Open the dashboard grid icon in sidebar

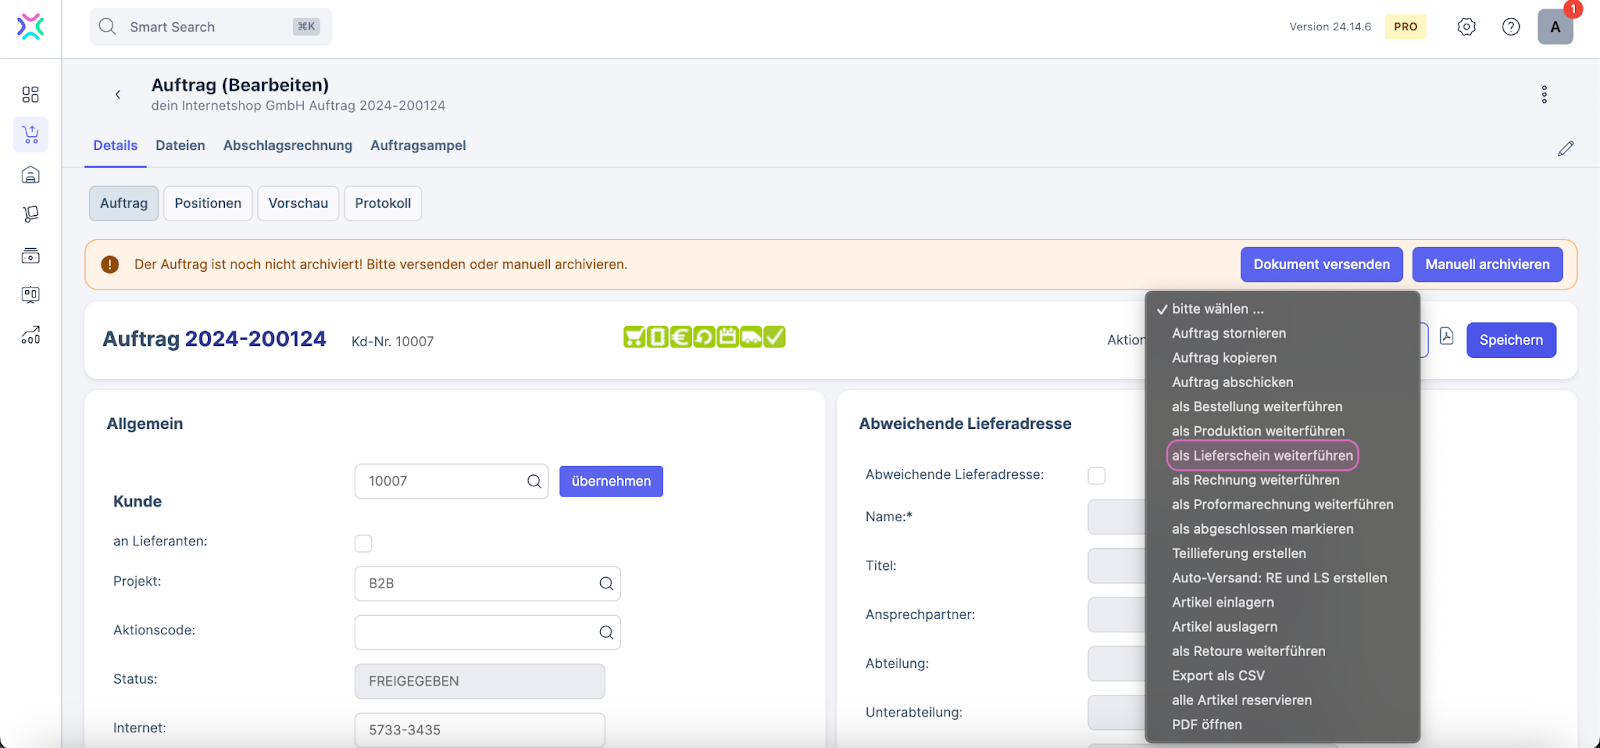tap(30, 94)
